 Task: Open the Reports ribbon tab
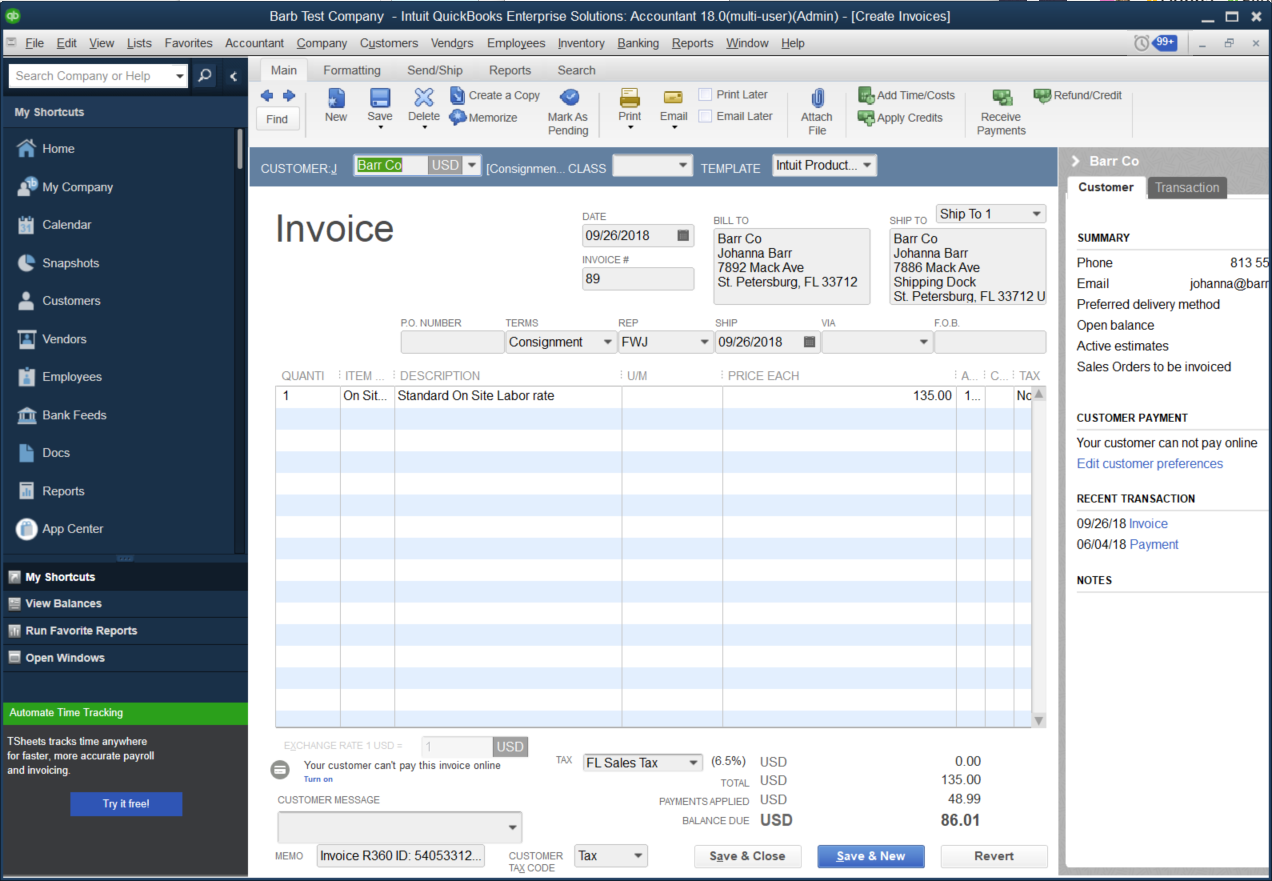510,70
